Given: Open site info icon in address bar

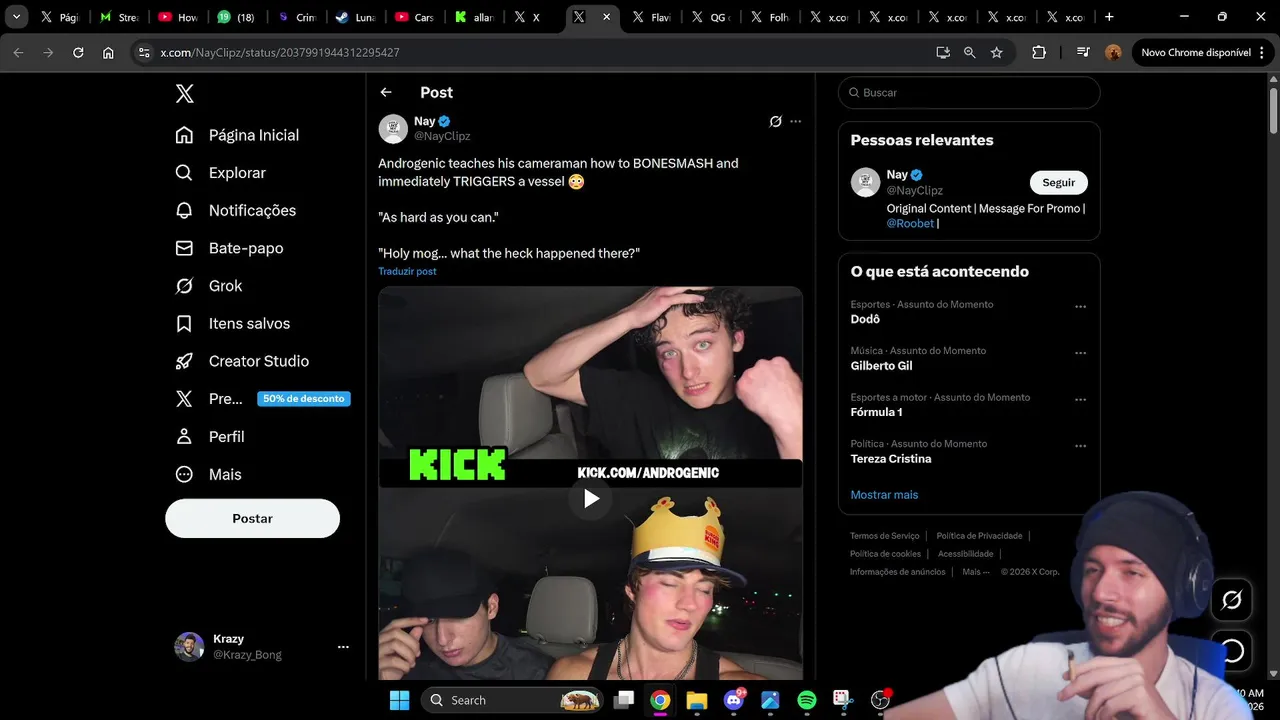Looking at the screenshot, I should click(144, 52).
